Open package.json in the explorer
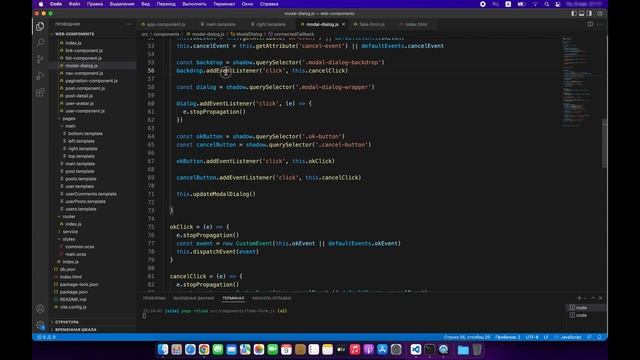The width and height of the screenshot is (640, 360). 73,292
